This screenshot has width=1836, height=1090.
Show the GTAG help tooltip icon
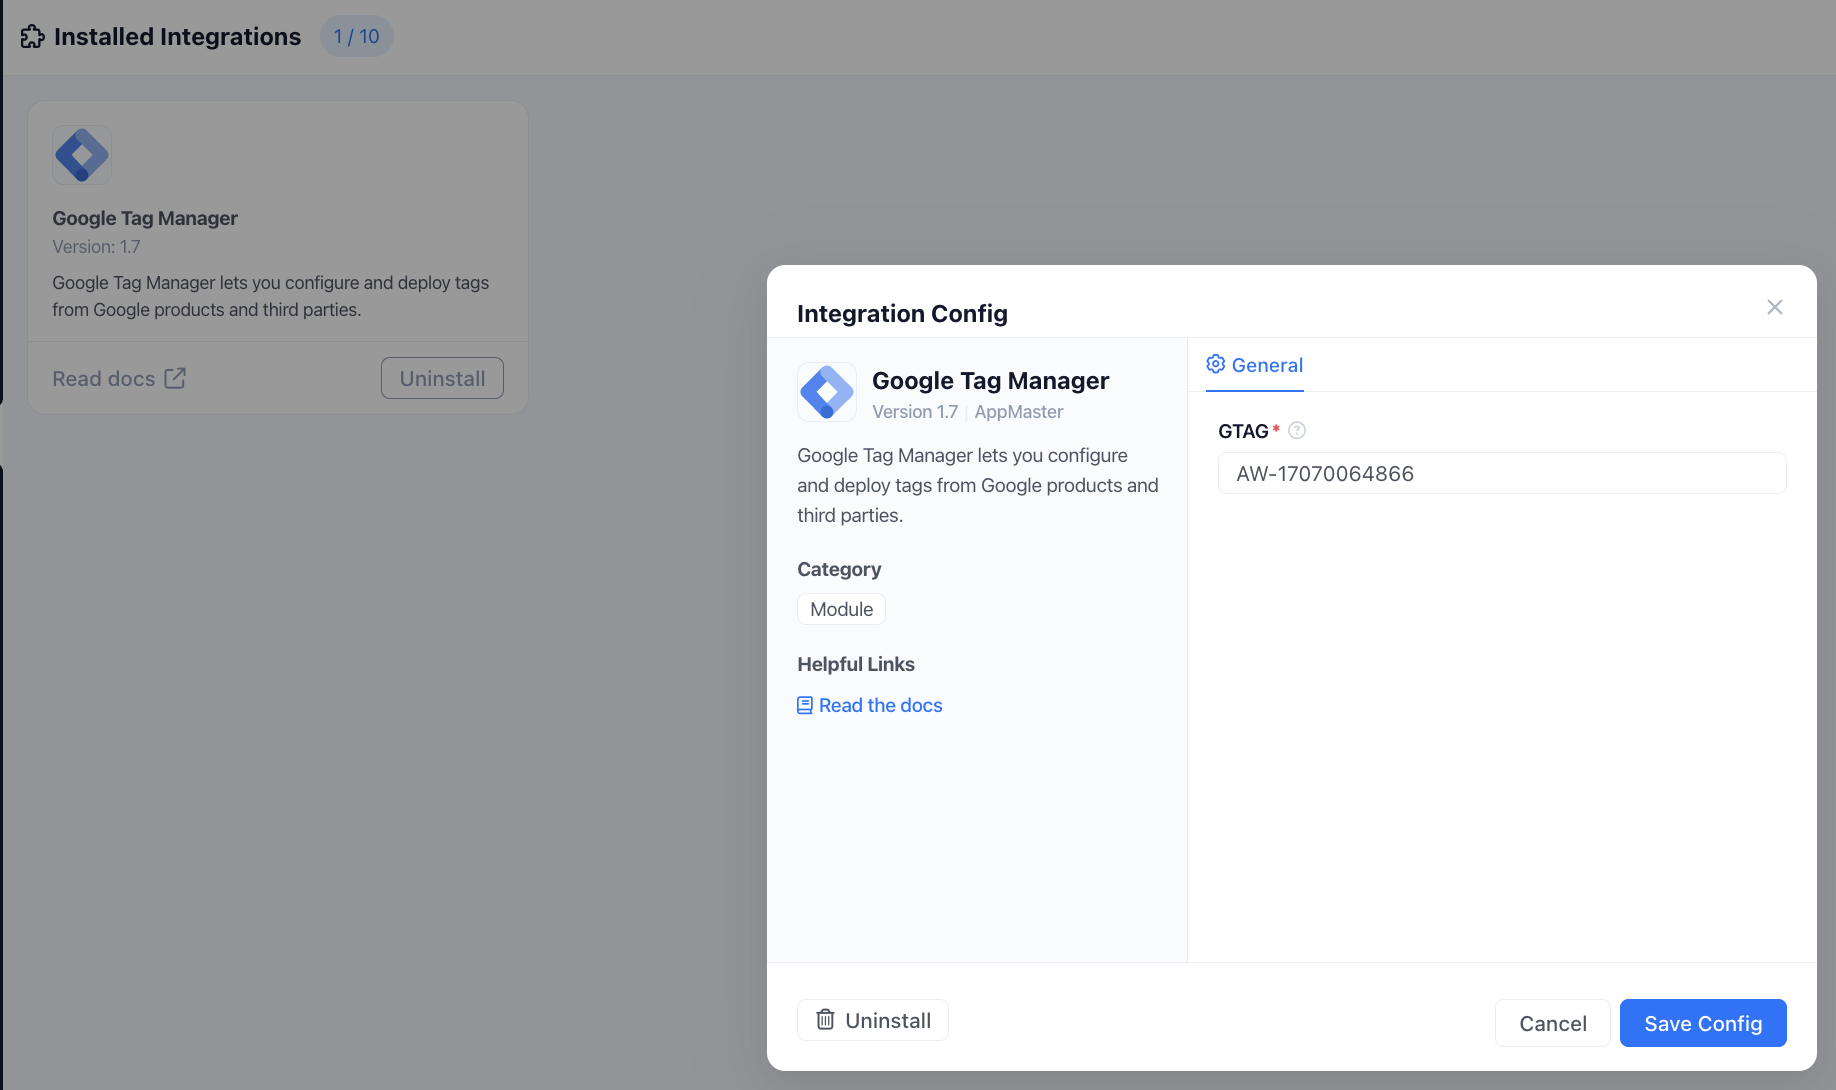click(x=1297, y=431)
